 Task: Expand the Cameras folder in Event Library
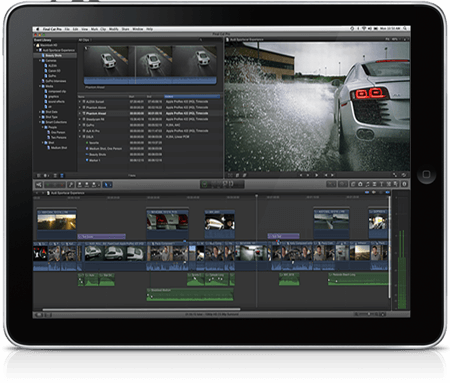(40, 61)
